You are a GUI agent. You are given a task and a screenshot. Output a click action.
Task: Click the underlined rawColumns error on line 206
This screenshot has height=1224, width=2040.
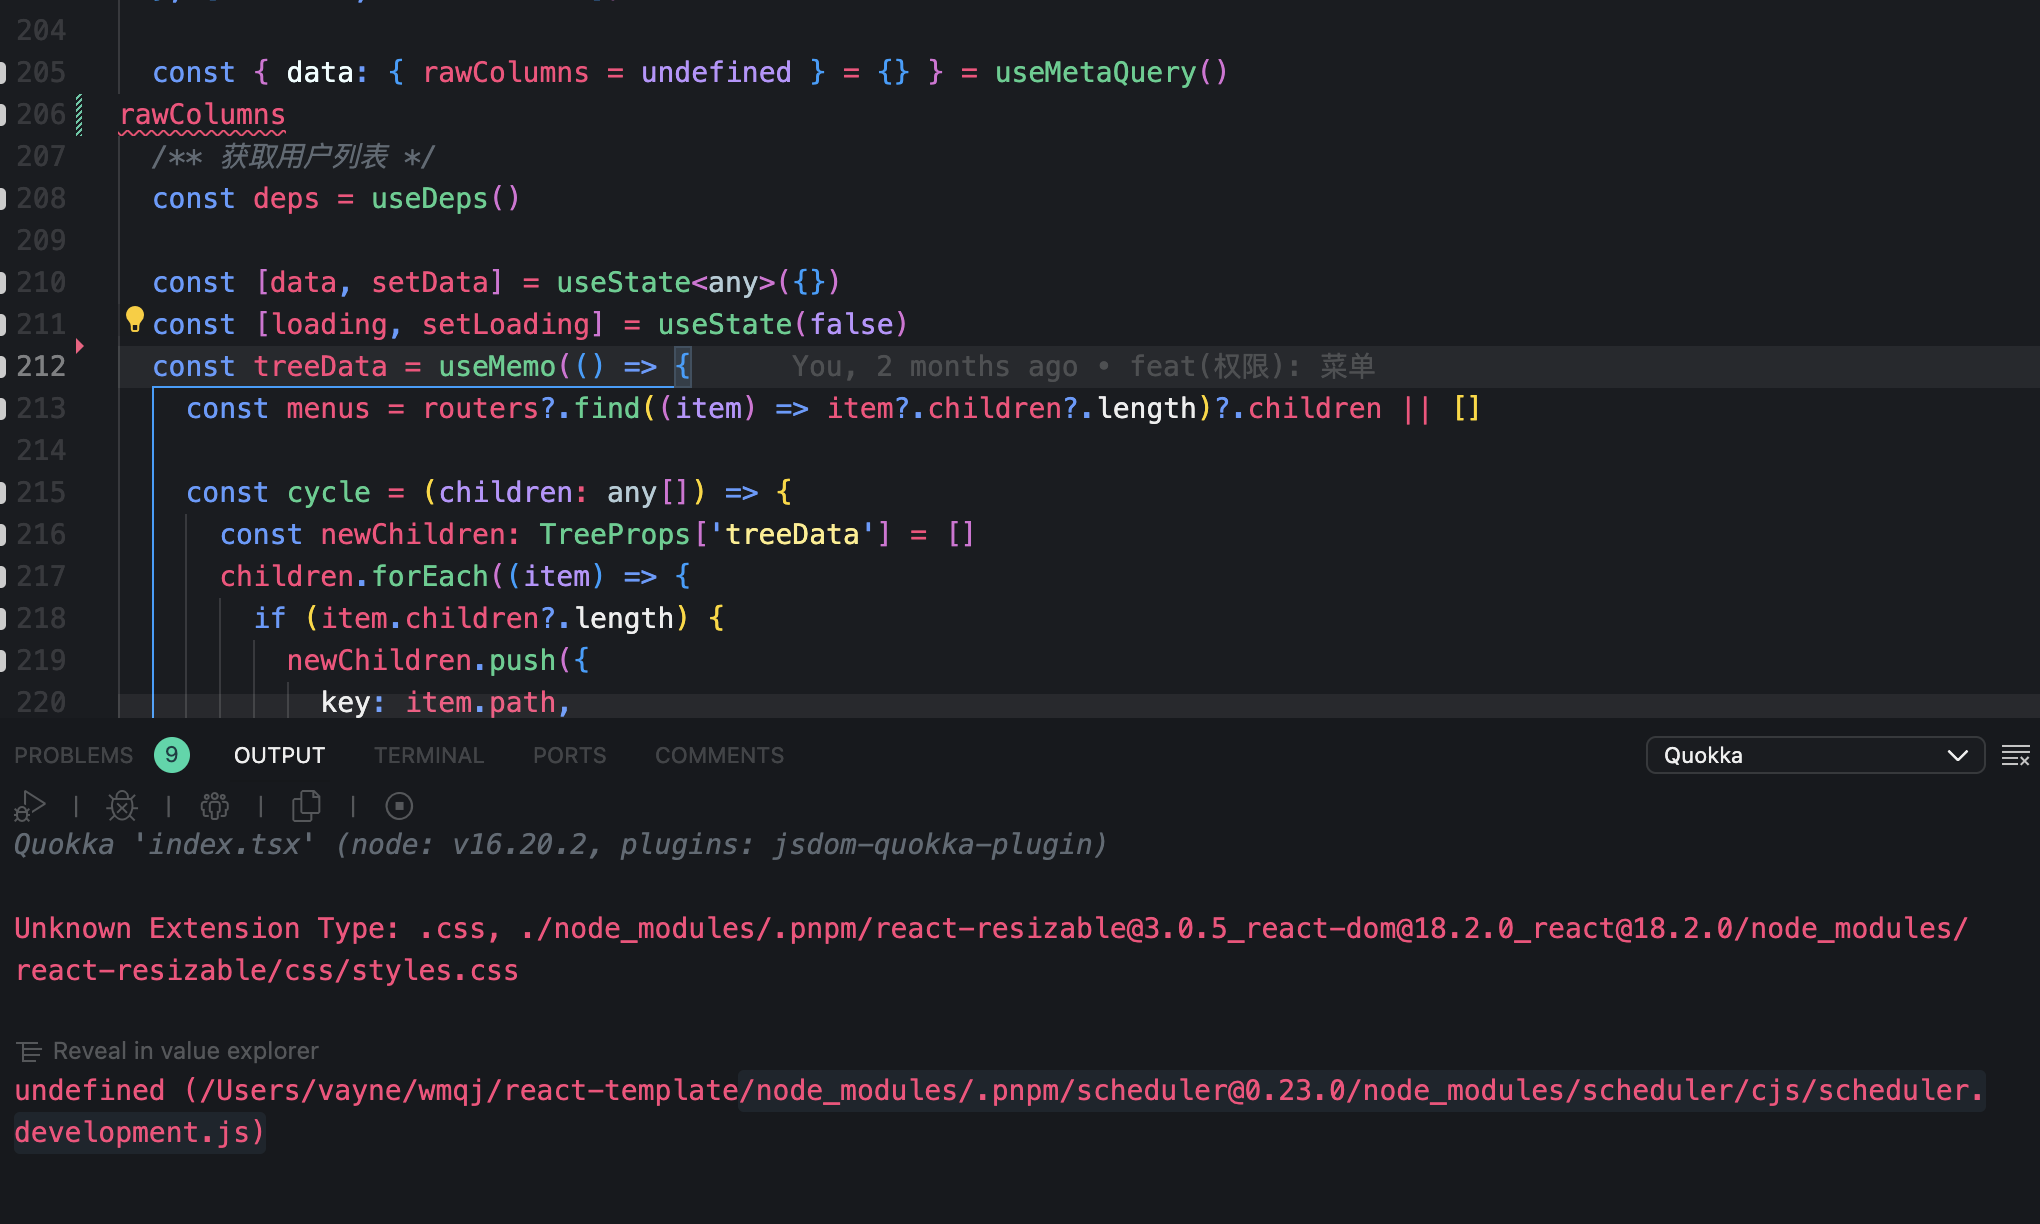(x=202, y=114)
